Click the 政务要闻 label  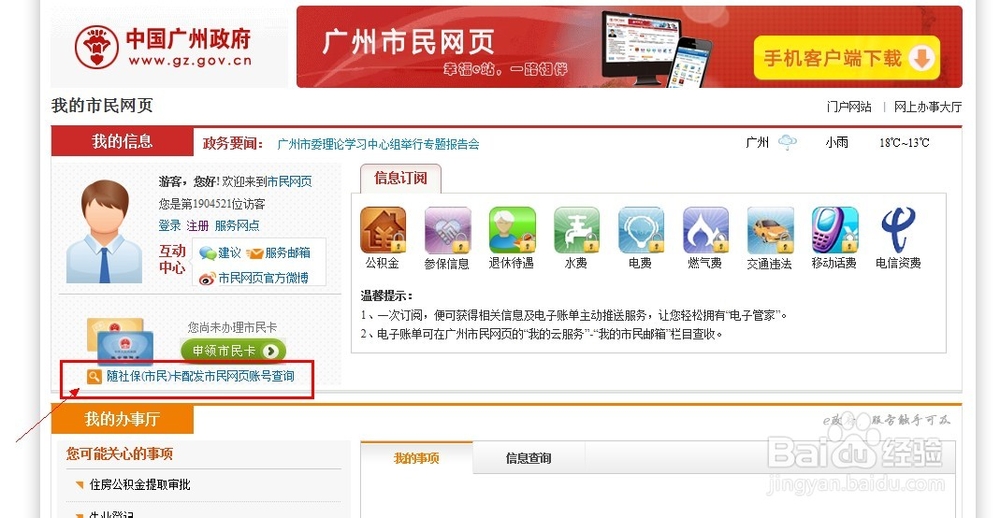pyautogui.click(x=233, y=144)
